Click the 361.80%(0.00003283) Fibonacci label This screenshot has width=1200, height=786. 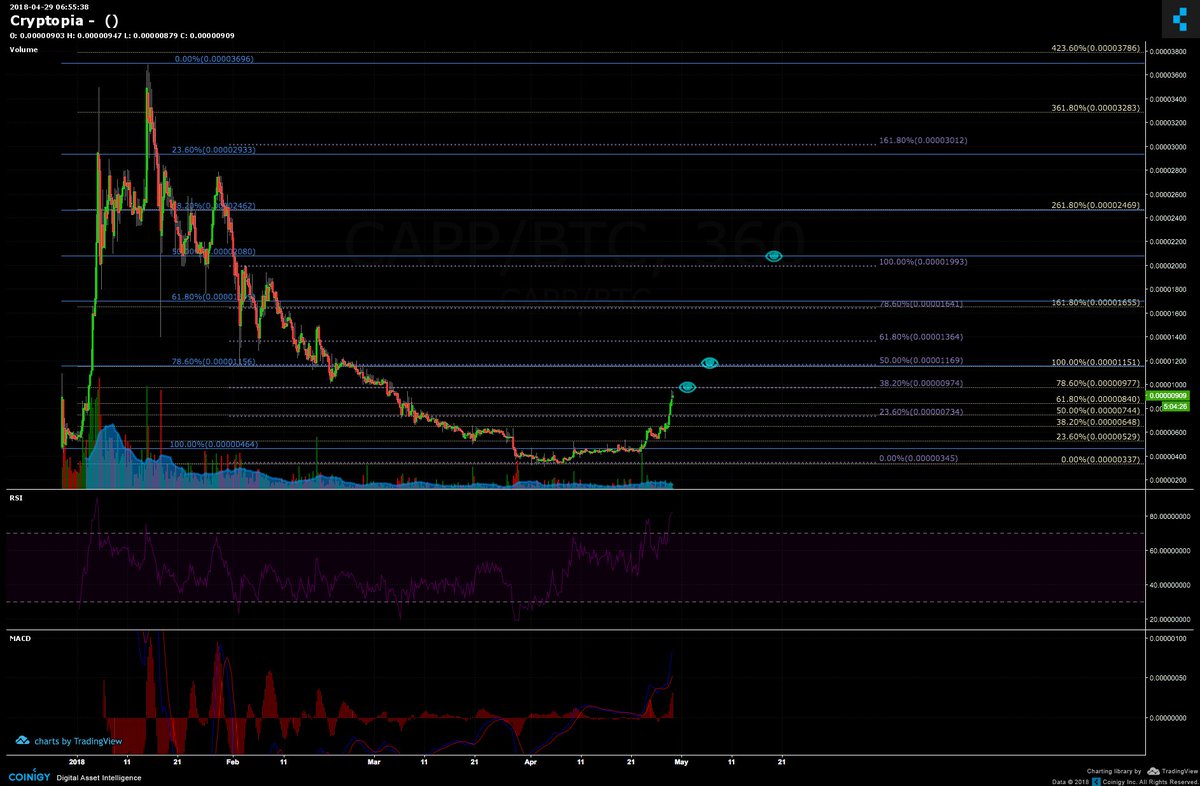[1097, 107]
